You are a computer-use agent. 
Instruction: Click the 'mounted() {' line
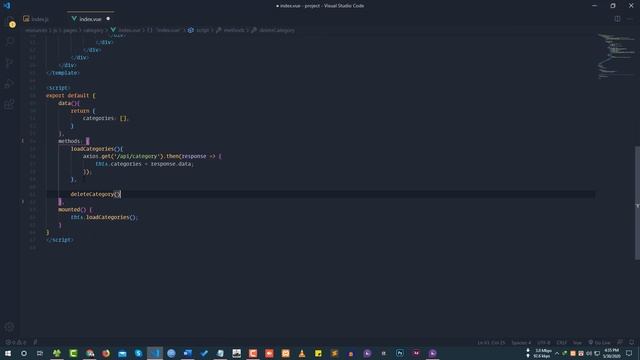[x=75, y=209]
